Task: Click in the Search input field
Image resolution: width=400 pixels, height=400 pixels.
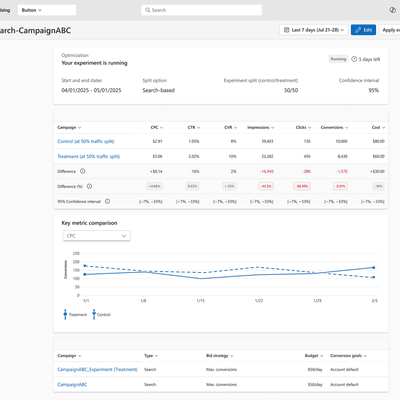Action: (201, 10)
